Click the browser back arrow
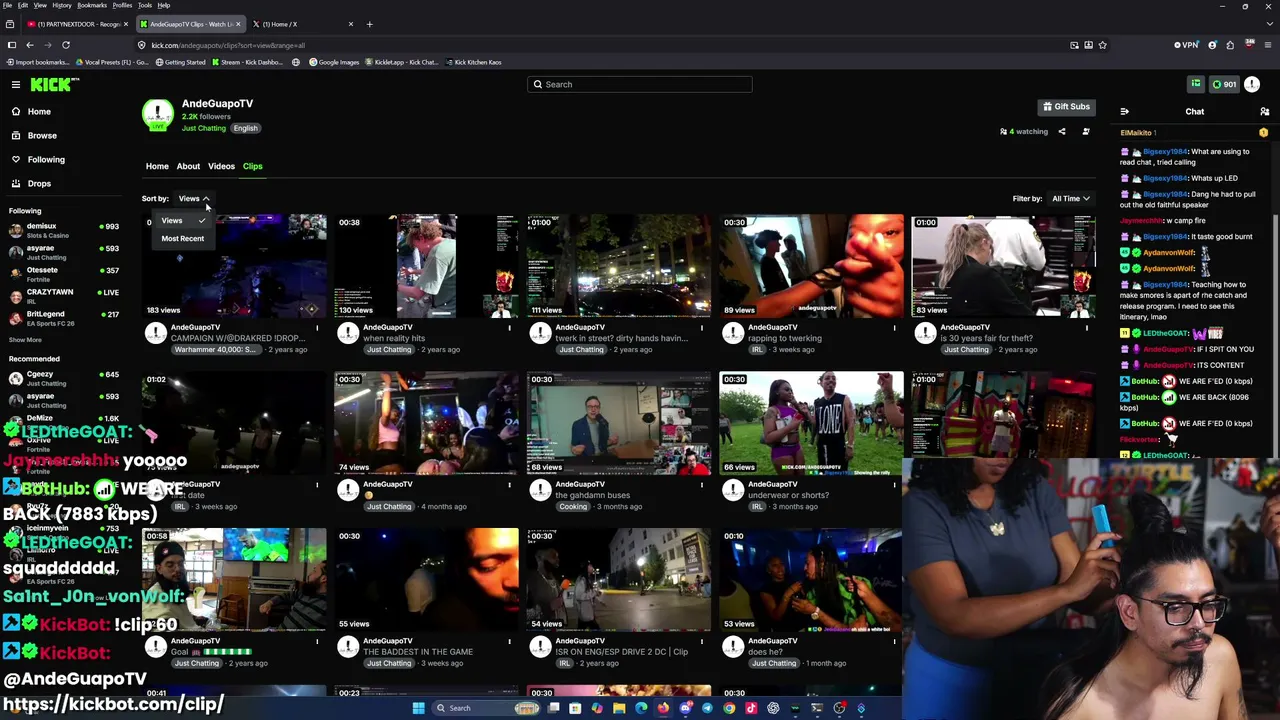The image size is (1280, 720). (x=30, y=45)
